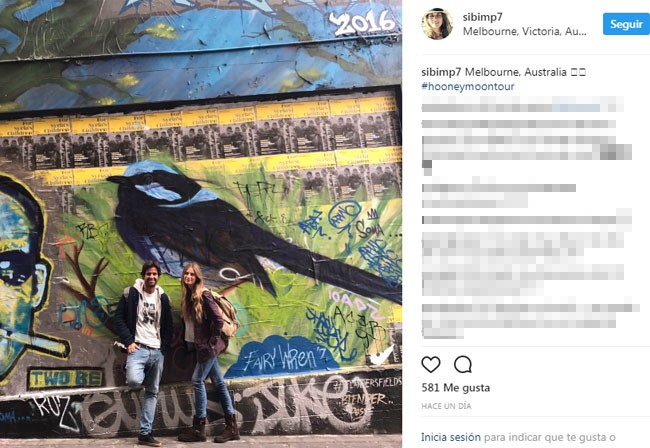The width and height of the screenshot is (650, 448).
Task: Open the Melbourne, Victoria location tag
Action: pos(524,31)
